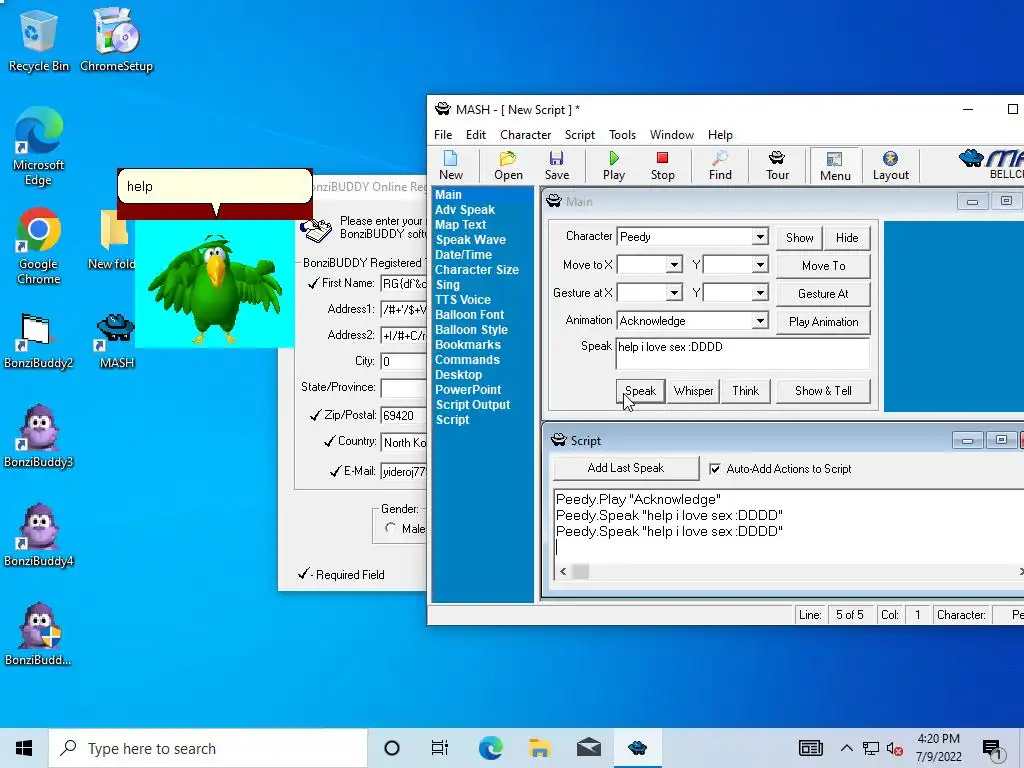Image resolution: width=1024 pixels, height=768 pixels.
Task: Open a script with the Open toolbar icon
Action: [508, 166]
